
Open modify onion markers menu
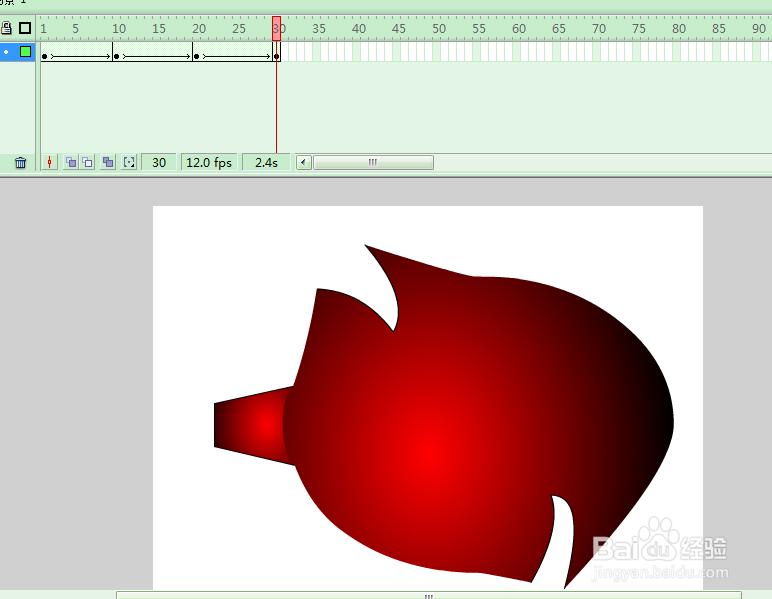tap(129, 162)
